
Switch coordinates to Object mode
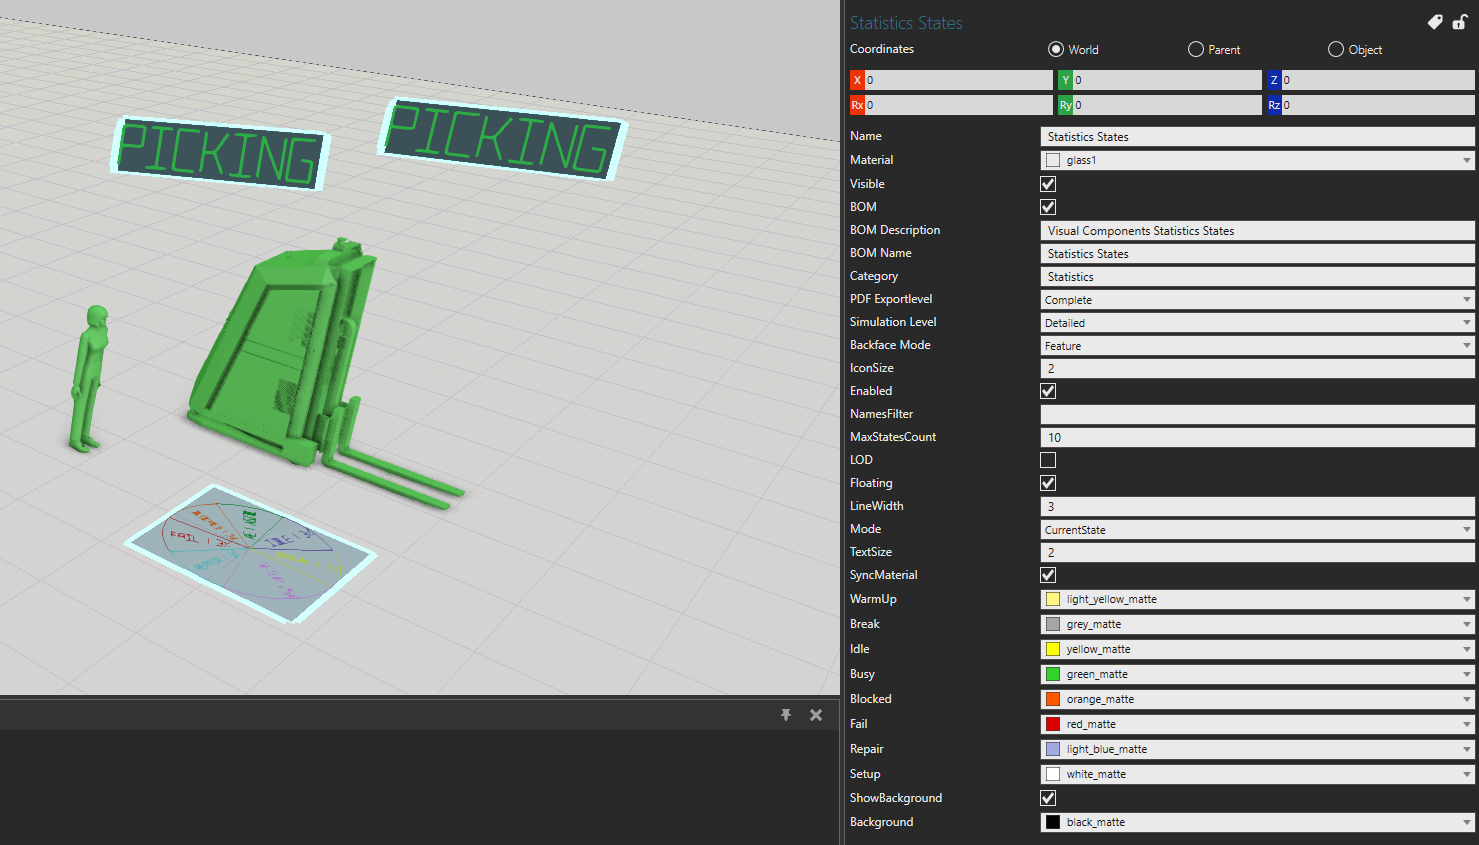coord(1336,49)
